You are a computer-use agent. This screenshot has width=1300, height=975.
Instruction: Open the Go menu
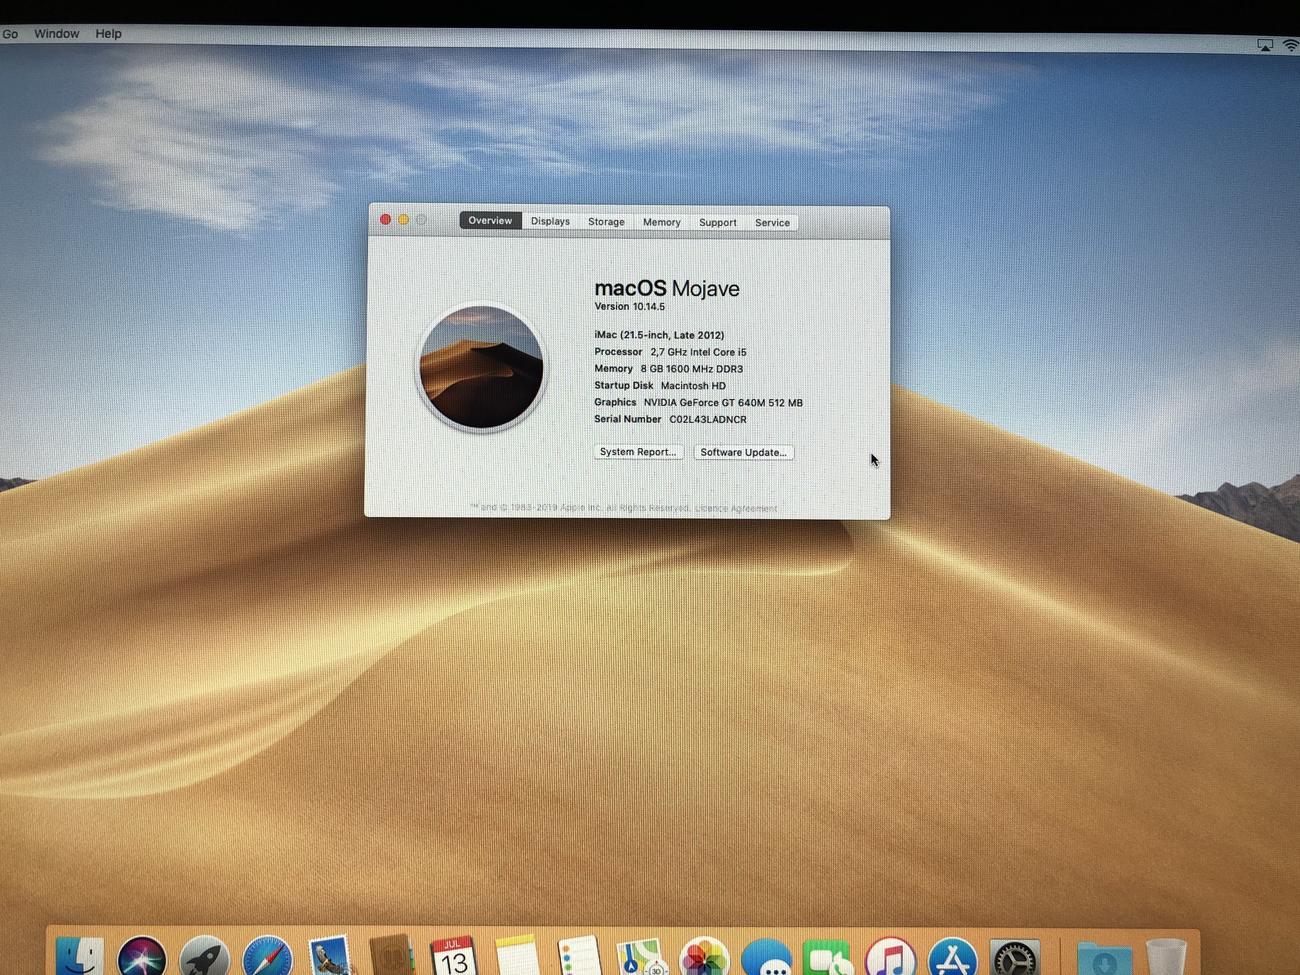click(x=10, y=34)
